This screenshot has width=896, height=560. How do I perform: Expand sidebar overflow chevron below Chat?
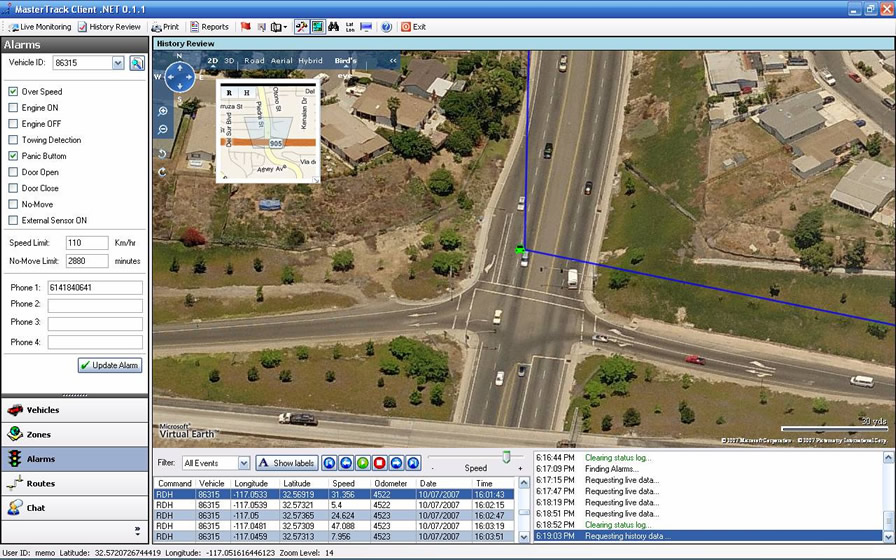click(x=138, y=531)
